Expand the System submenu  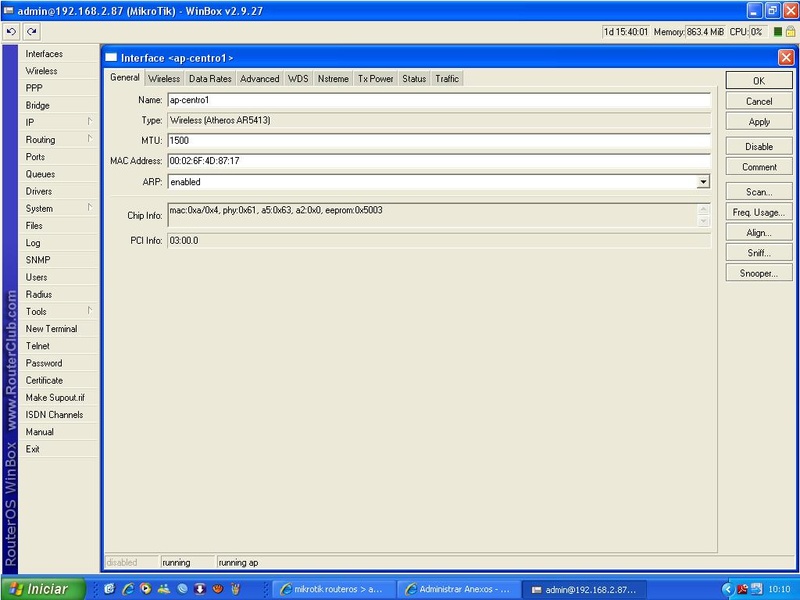pos(58,208)
